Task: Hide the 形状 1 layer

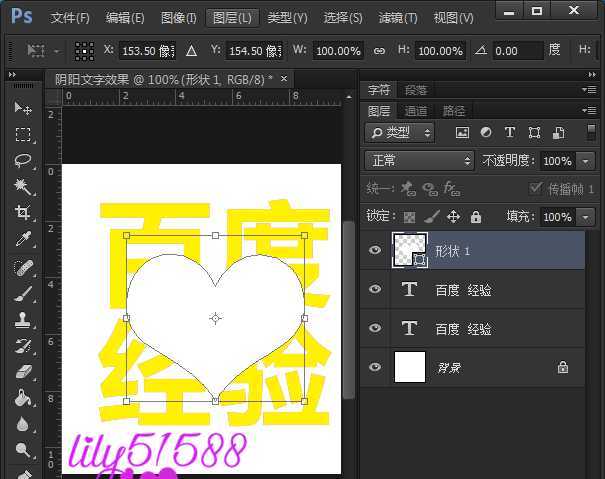Action: 375,251
